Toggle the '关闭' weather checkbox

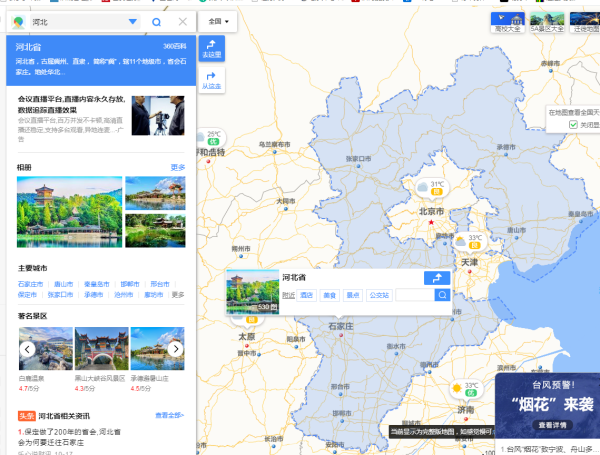pos(573,125)
